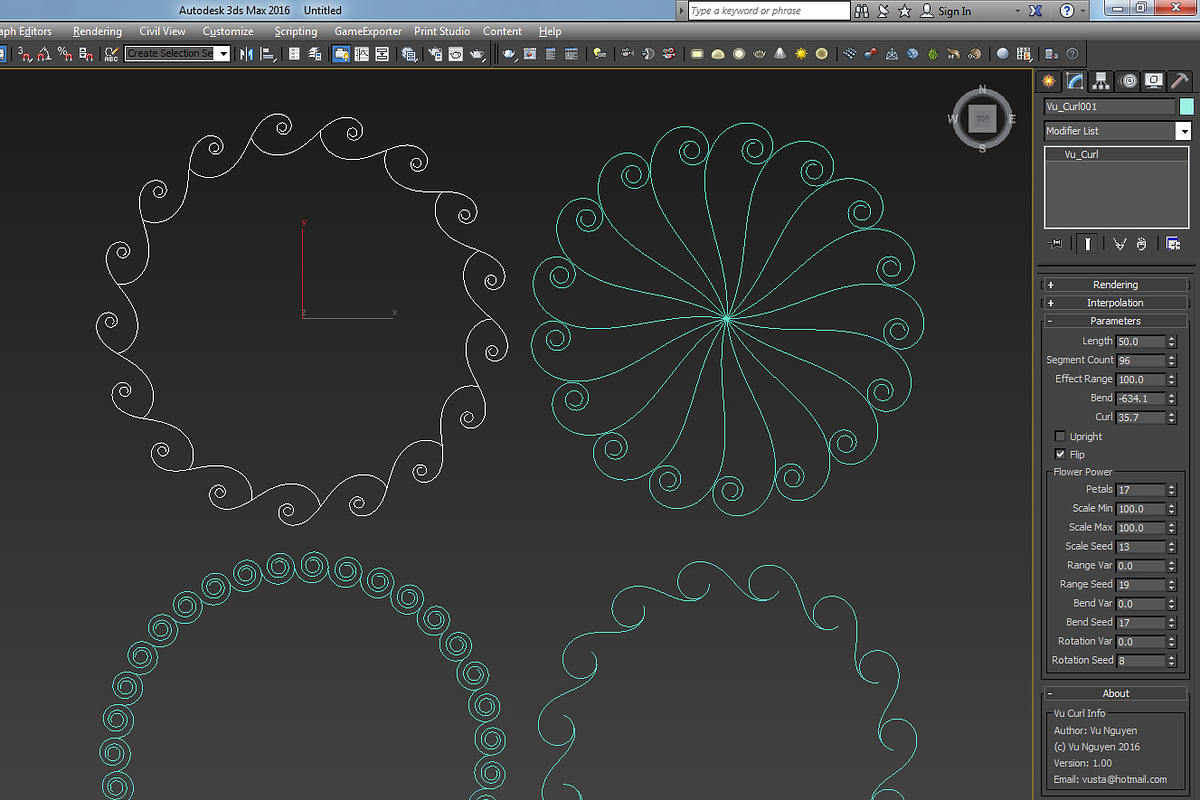Expand the Interpolation rollout

tap(1115, 303)
